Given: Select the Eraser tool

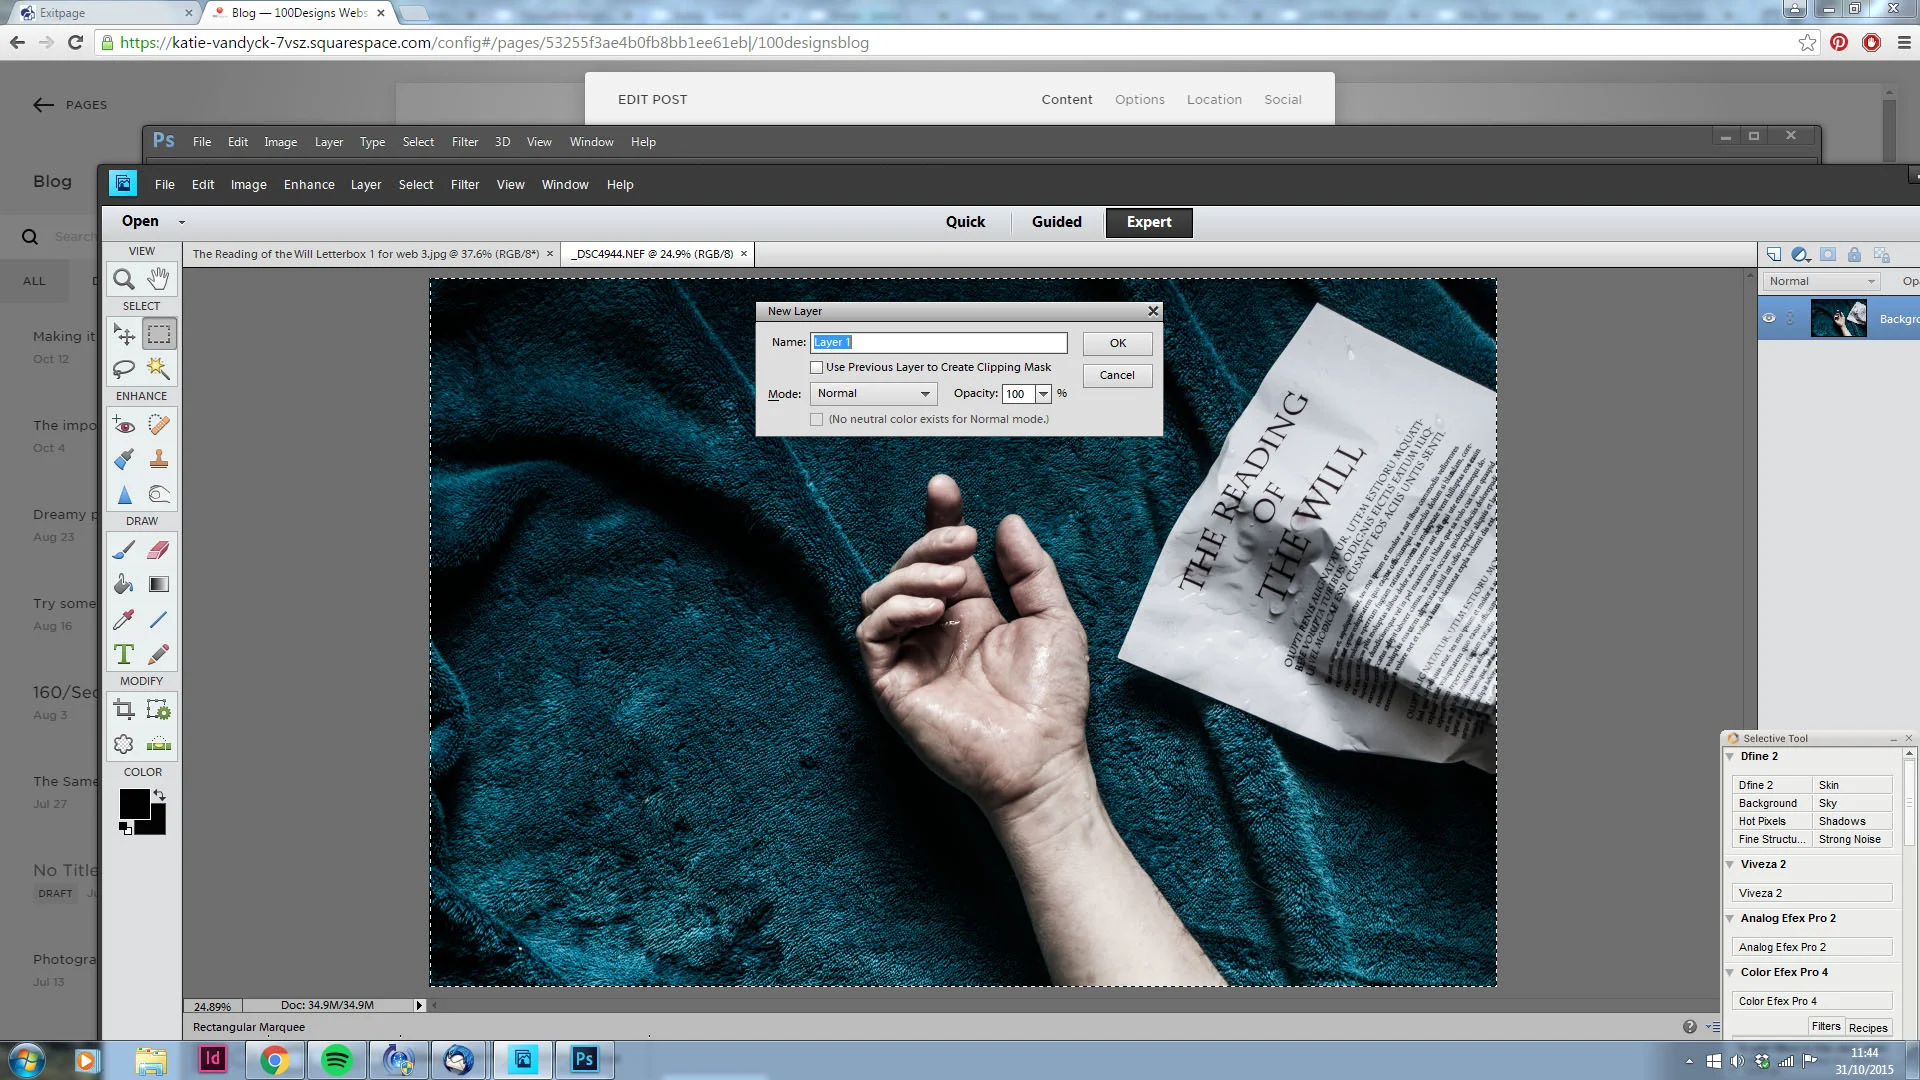Looking at the screenshot, I should click(x=158, y=550).
